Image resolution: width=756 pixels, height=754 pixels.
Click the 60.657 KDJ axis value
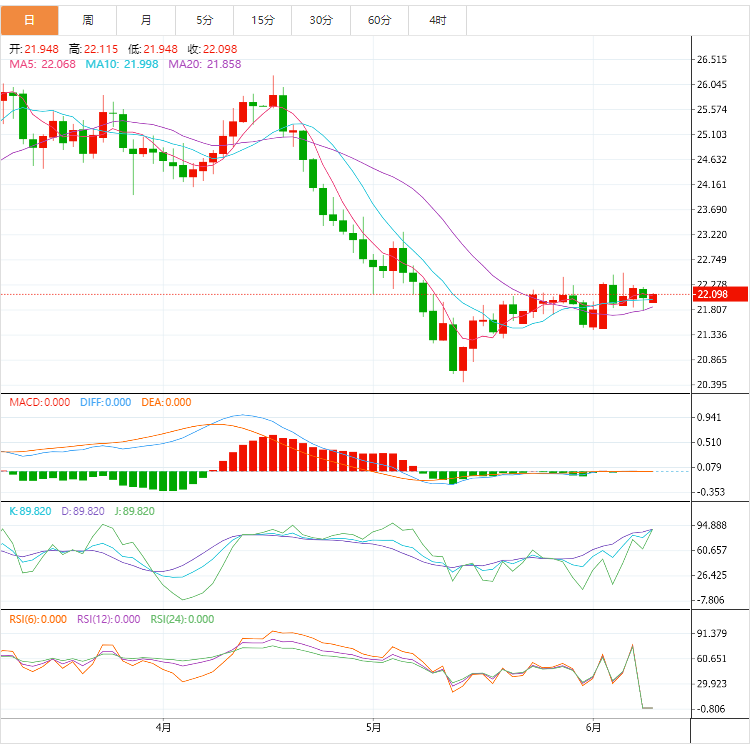(x=712, y=551)
